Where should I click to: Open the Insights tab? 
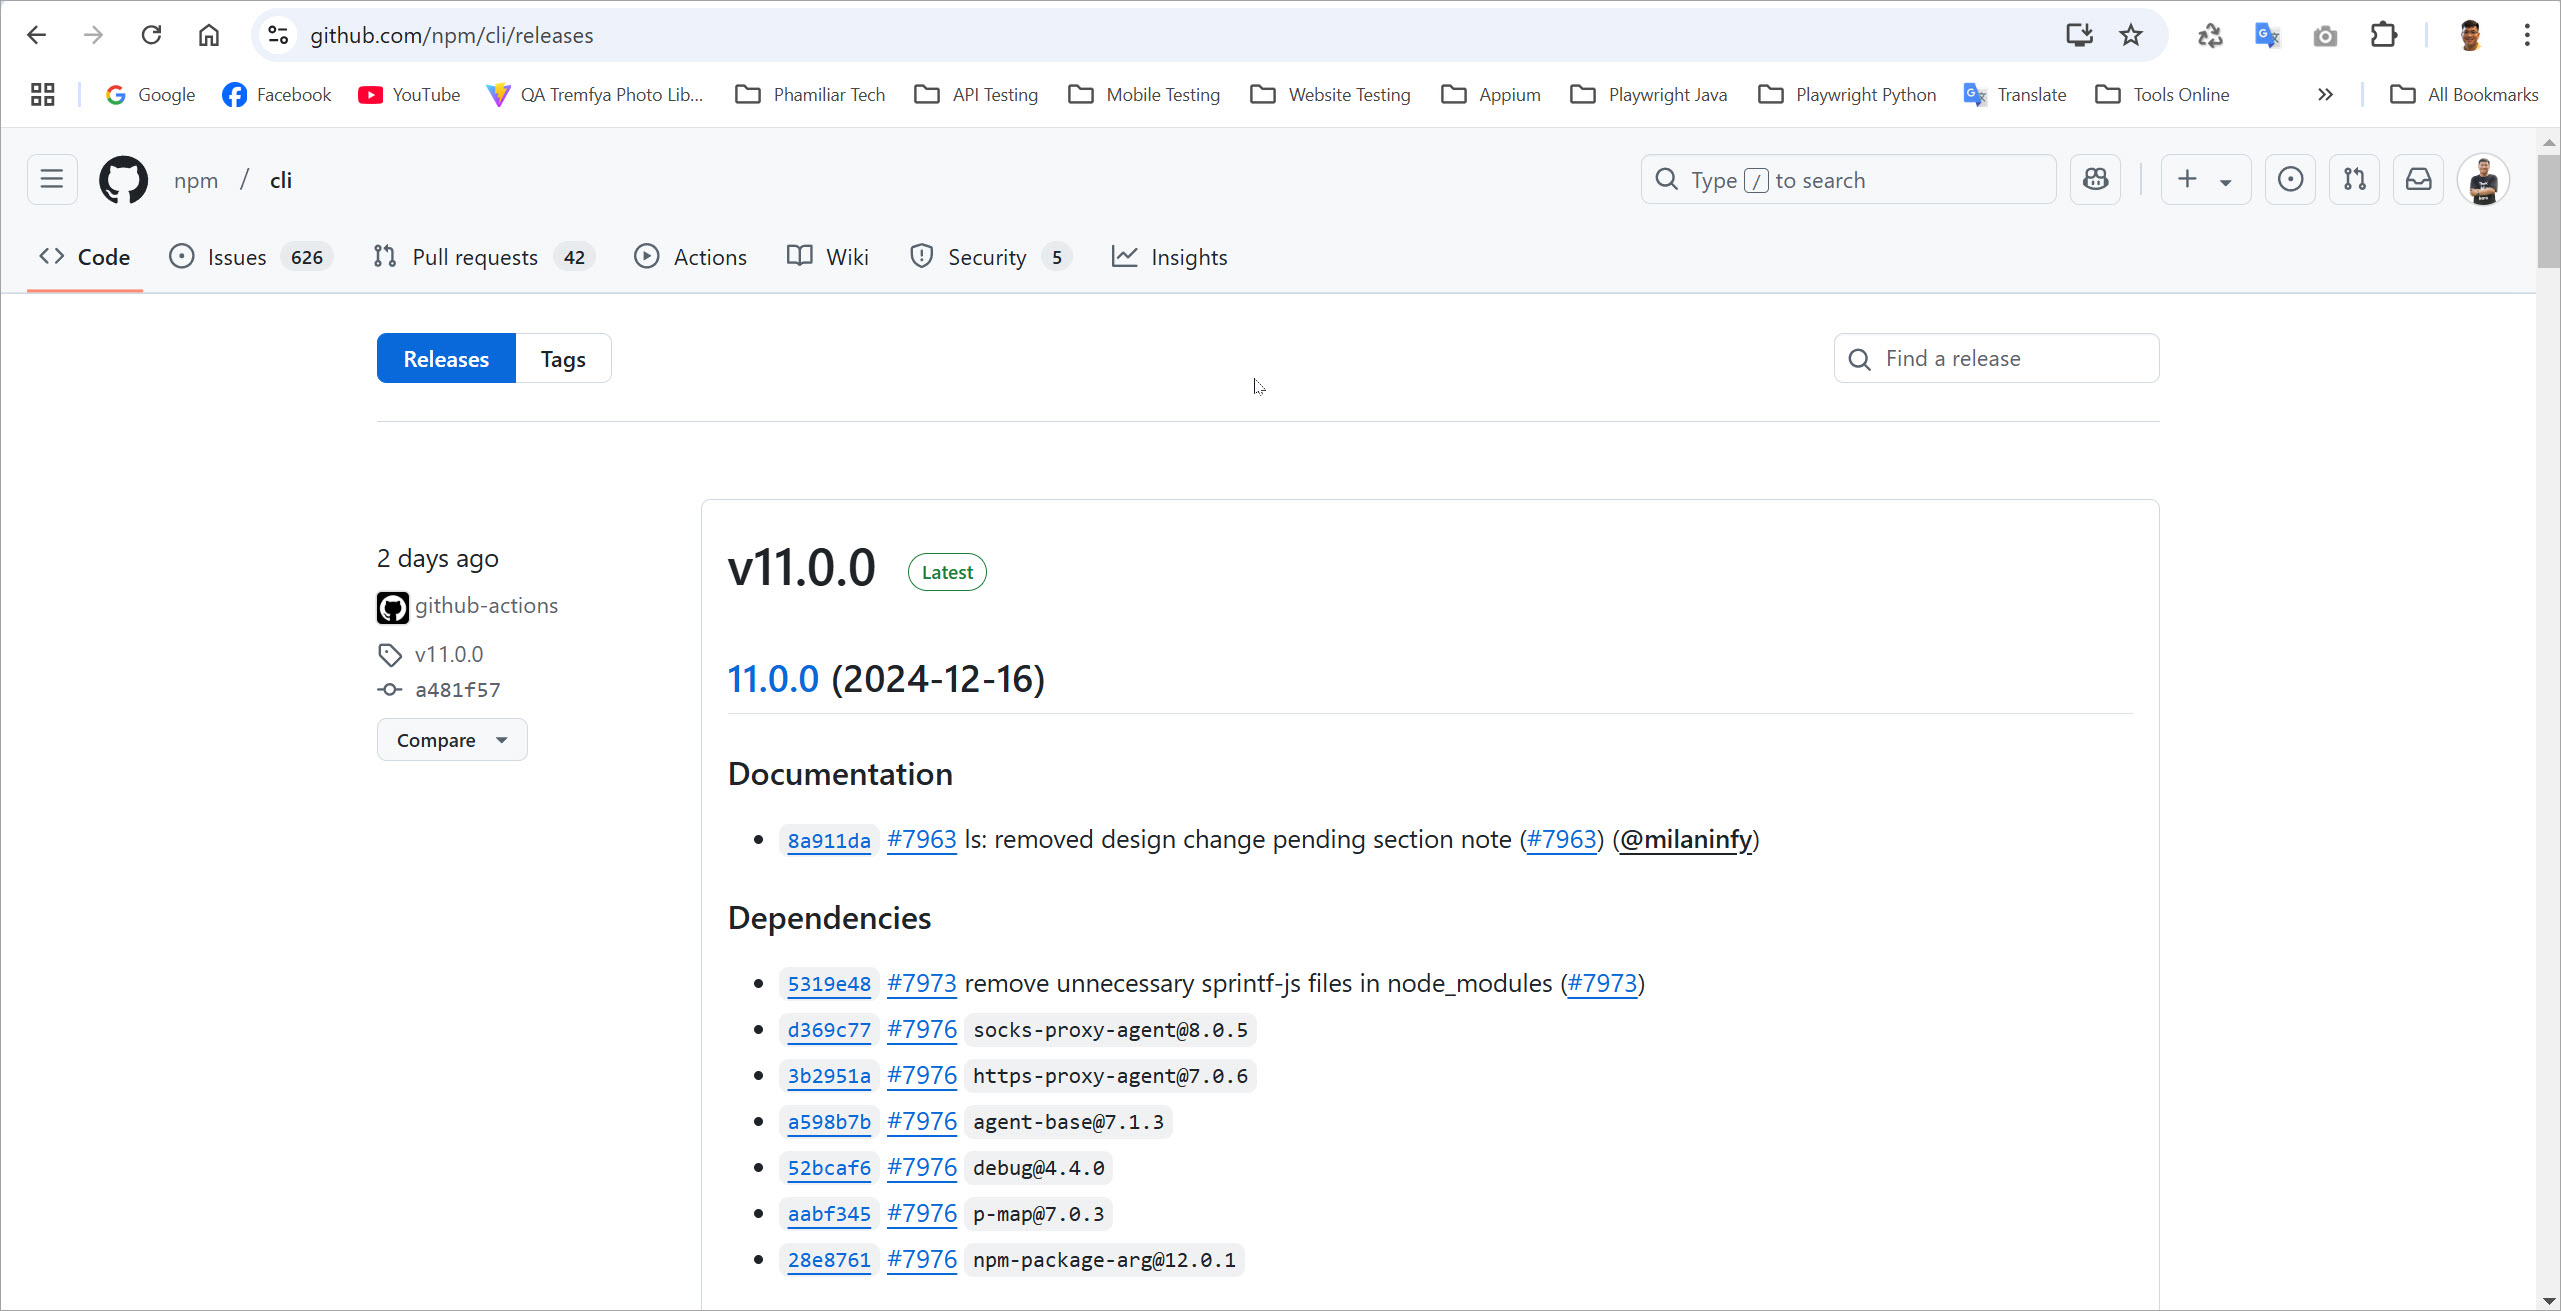1170,257
